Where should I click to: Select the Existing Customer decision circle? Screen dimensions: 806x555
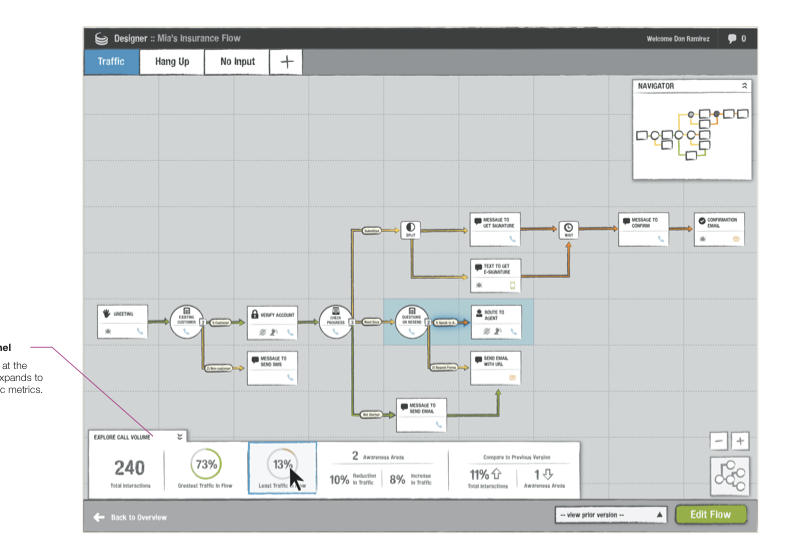187,322
